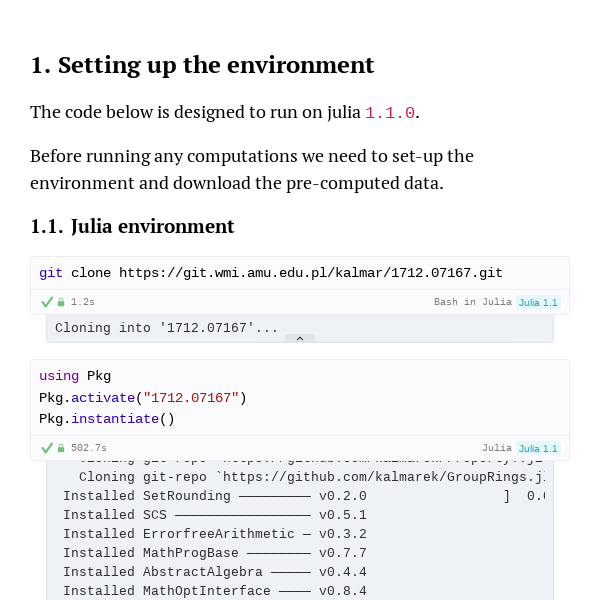Open the Julia 1.1 runtime badge on the Pkg cell
The width and height of the screenshot is (600, 600).
[538, 448]
